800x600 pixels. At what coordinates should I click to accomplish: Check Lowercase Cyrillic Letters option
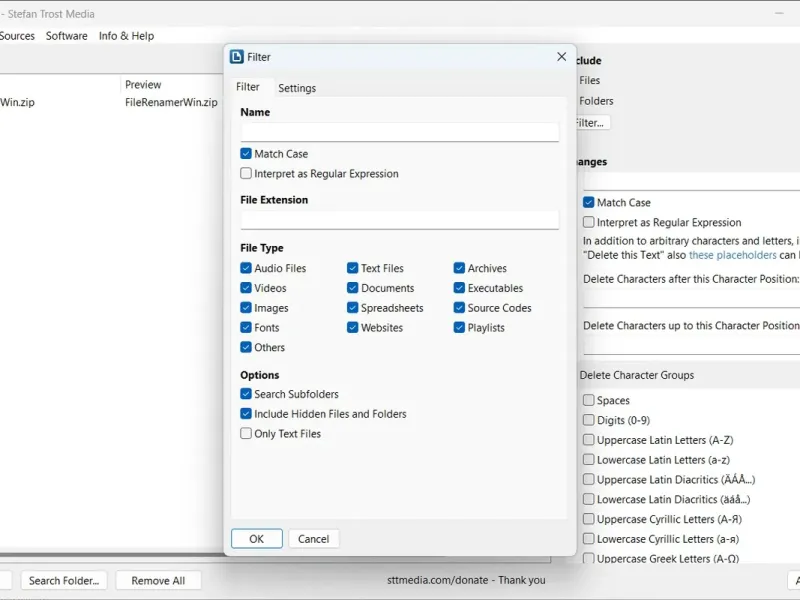click(589, 539)
